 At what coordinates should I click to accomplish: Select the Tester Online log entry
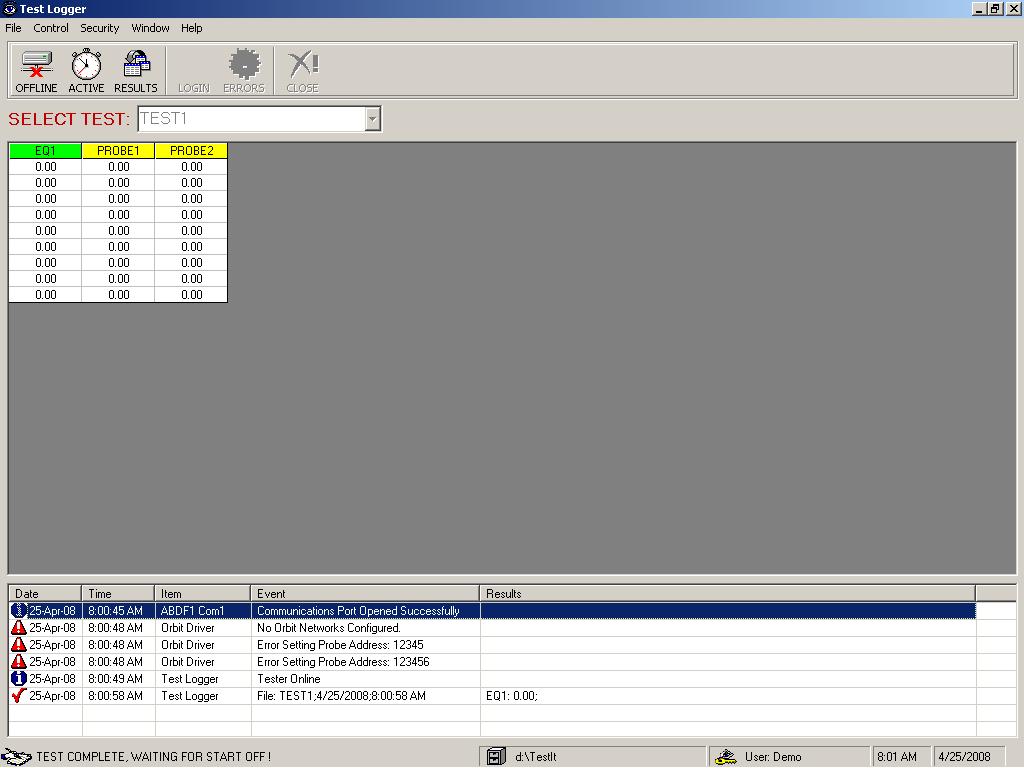coord(288,679)
